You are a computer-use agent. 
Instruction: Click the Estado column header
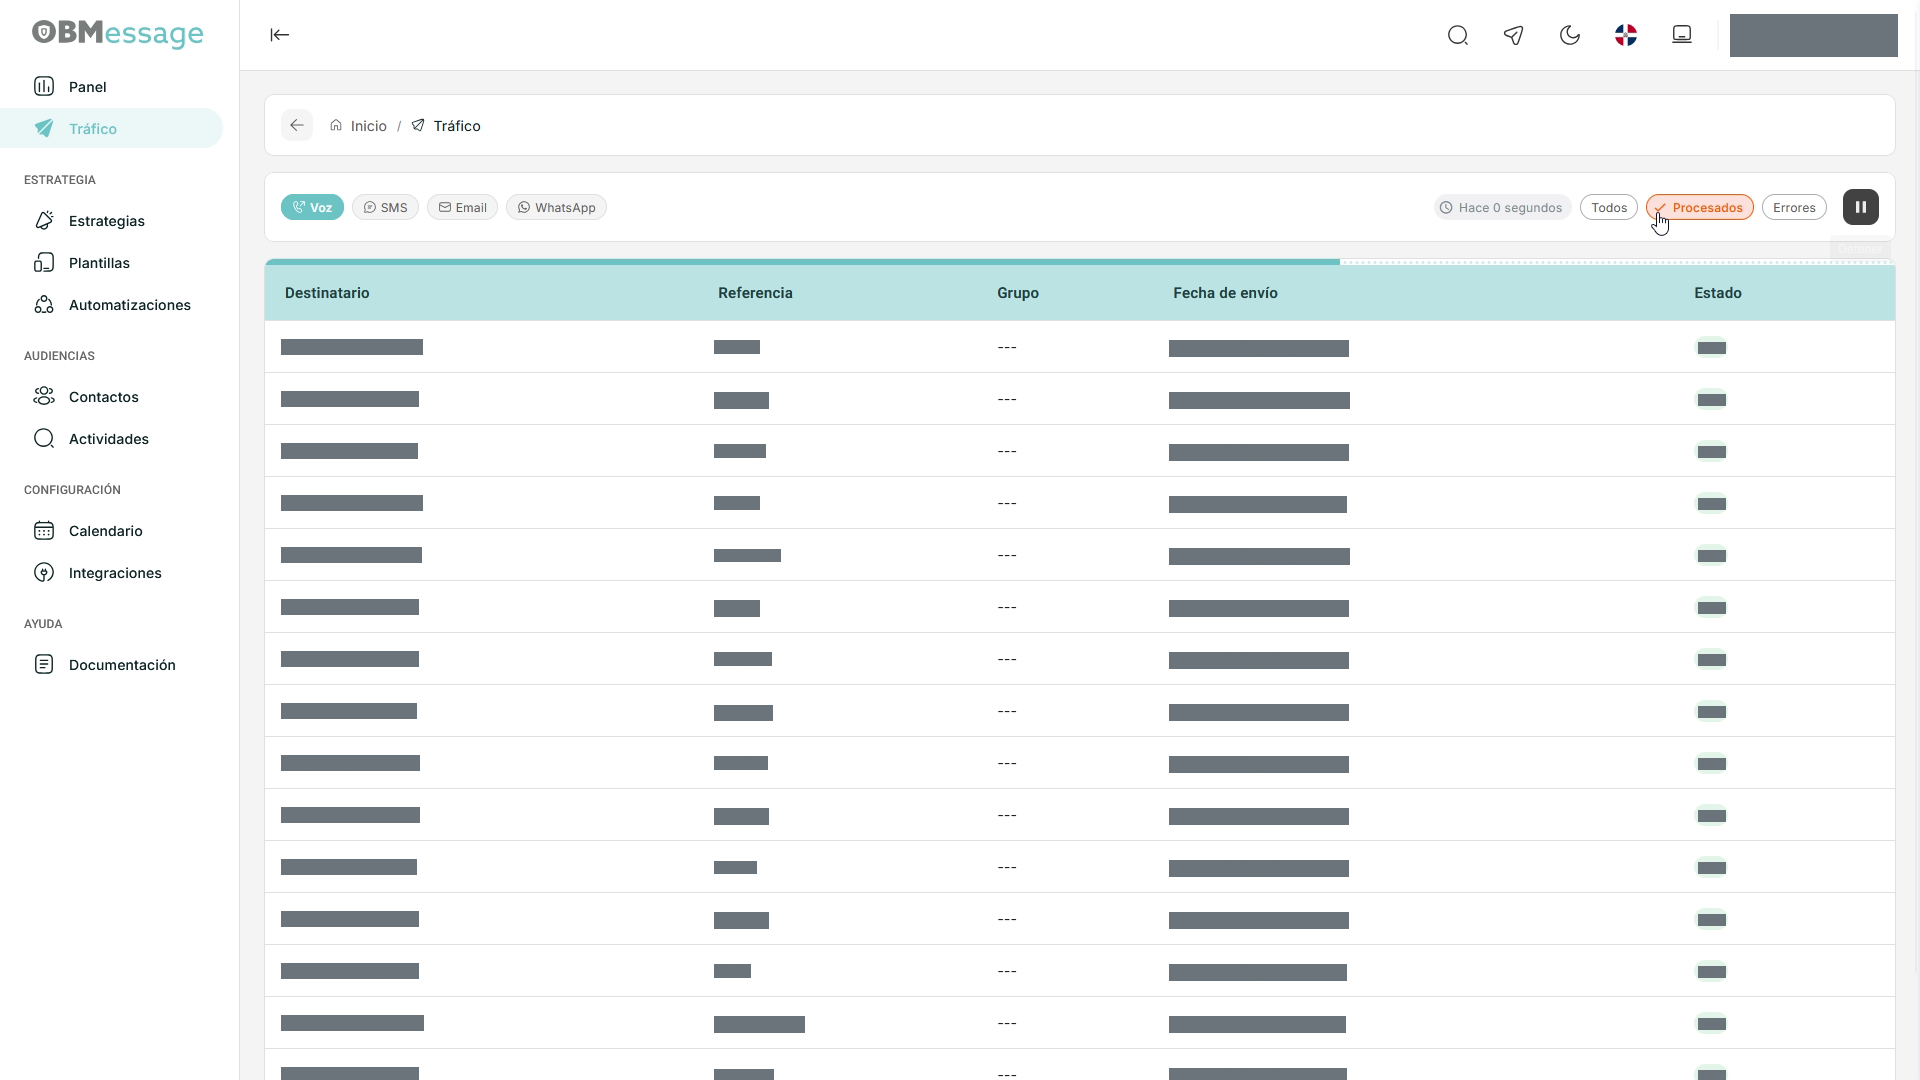click(1718, 293)
